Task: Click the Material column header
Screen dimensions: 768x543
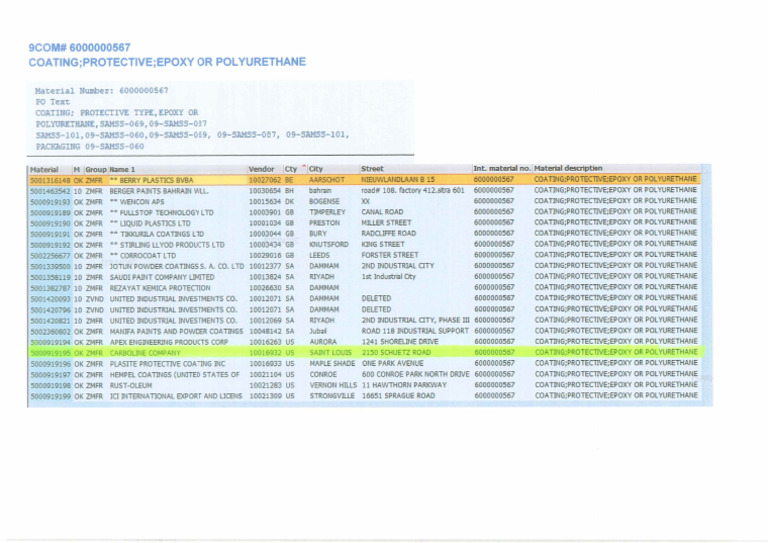Action: (x=44, y=169)
